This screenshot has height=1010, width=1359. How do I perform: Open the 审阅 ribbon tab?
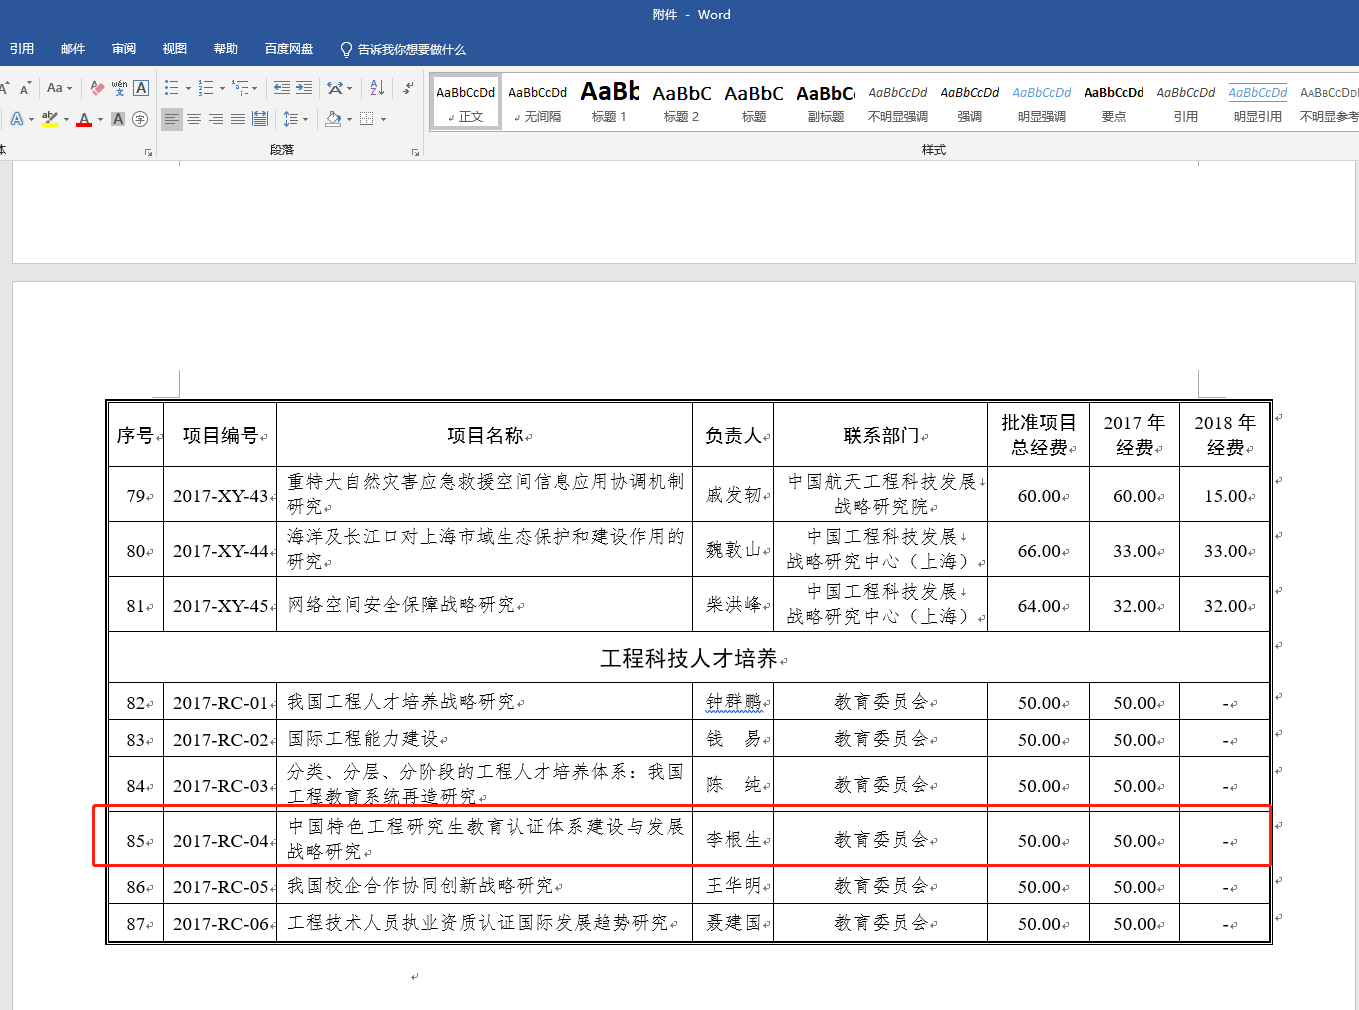click(x=124, y=49)
